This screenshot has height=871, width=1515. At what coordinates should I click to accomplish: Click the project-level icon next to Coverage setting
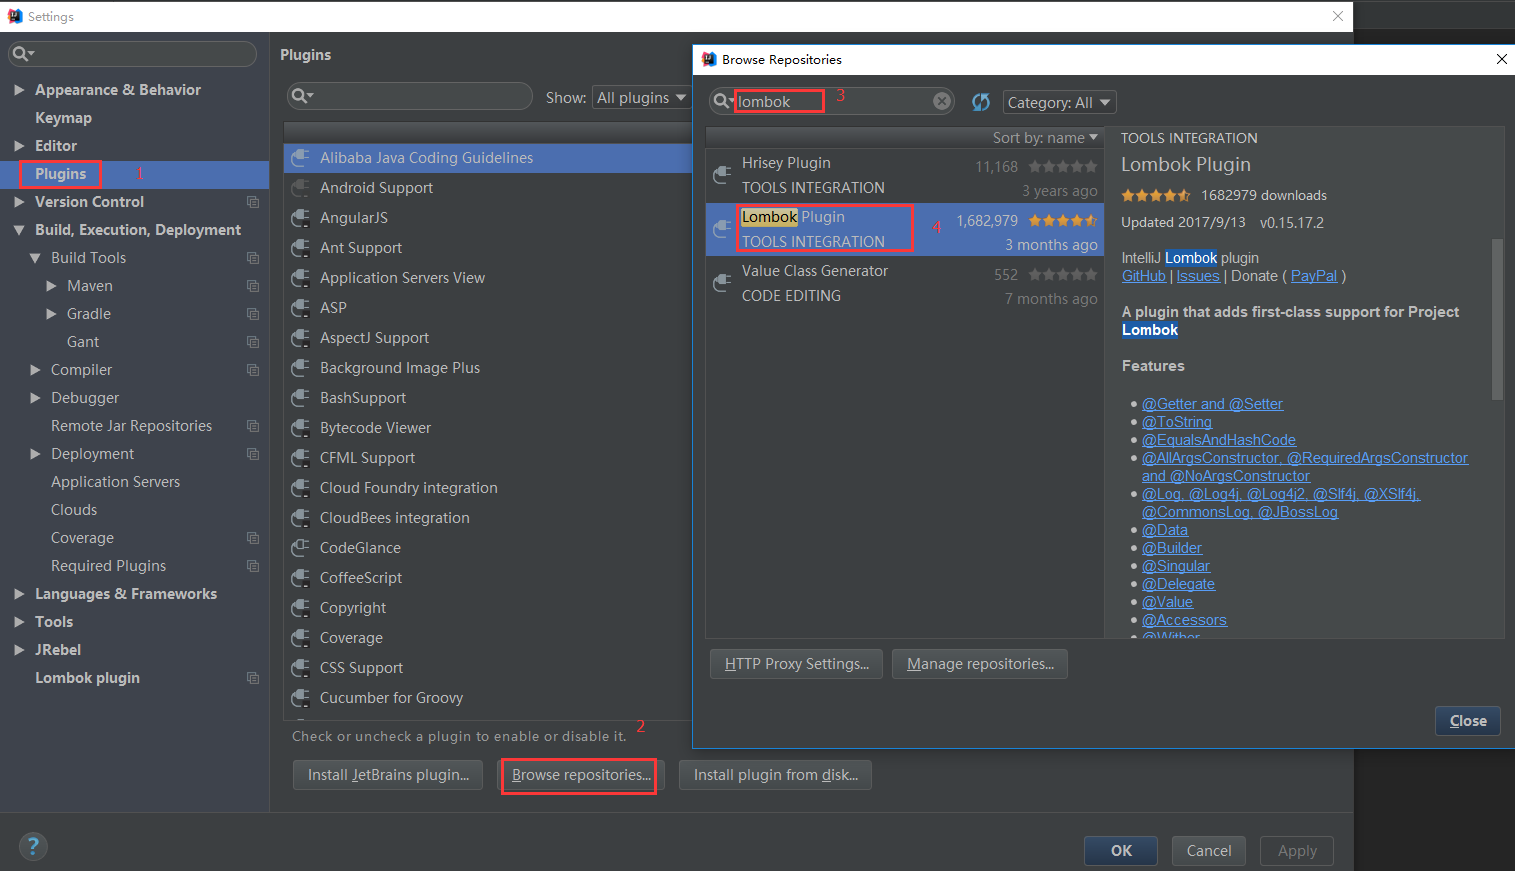[253, 538]
